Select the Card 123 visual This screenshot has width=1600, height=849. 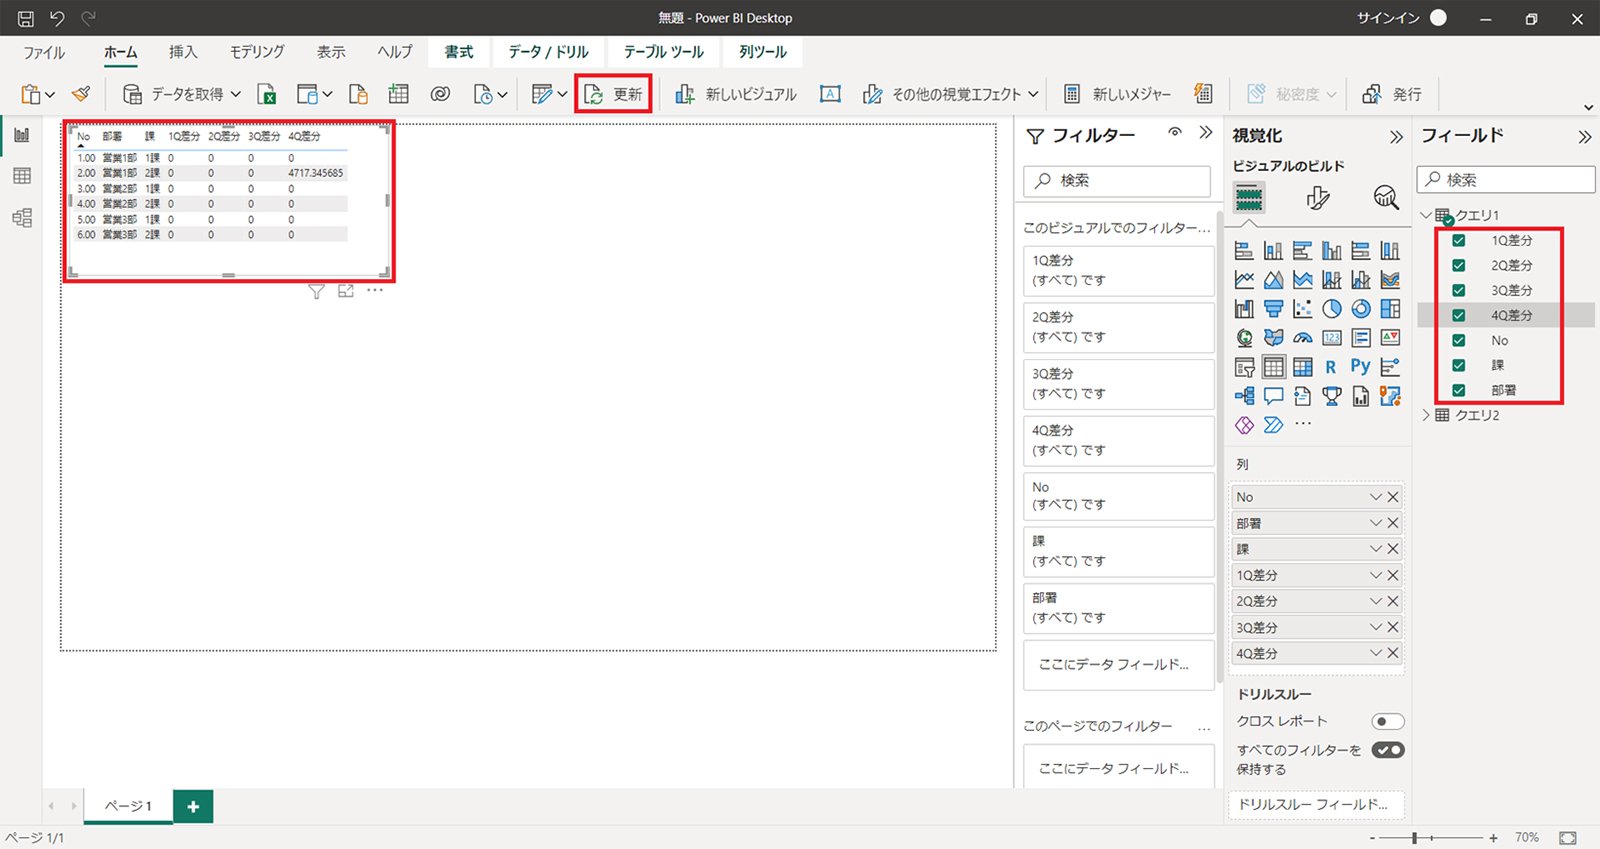[1332, 338]
